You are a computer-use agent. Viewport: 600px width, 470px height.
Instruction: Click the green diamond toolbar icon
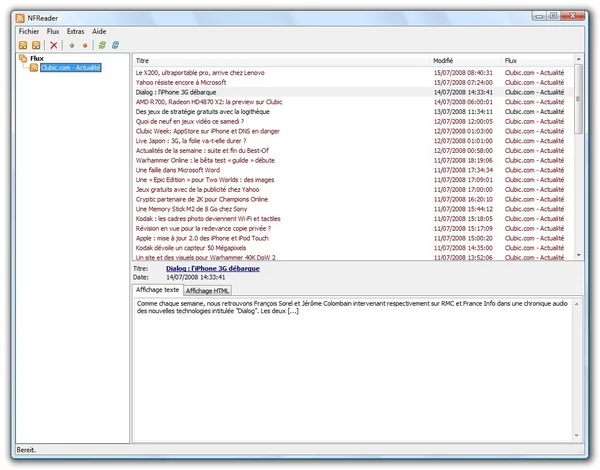click(72, 46)
